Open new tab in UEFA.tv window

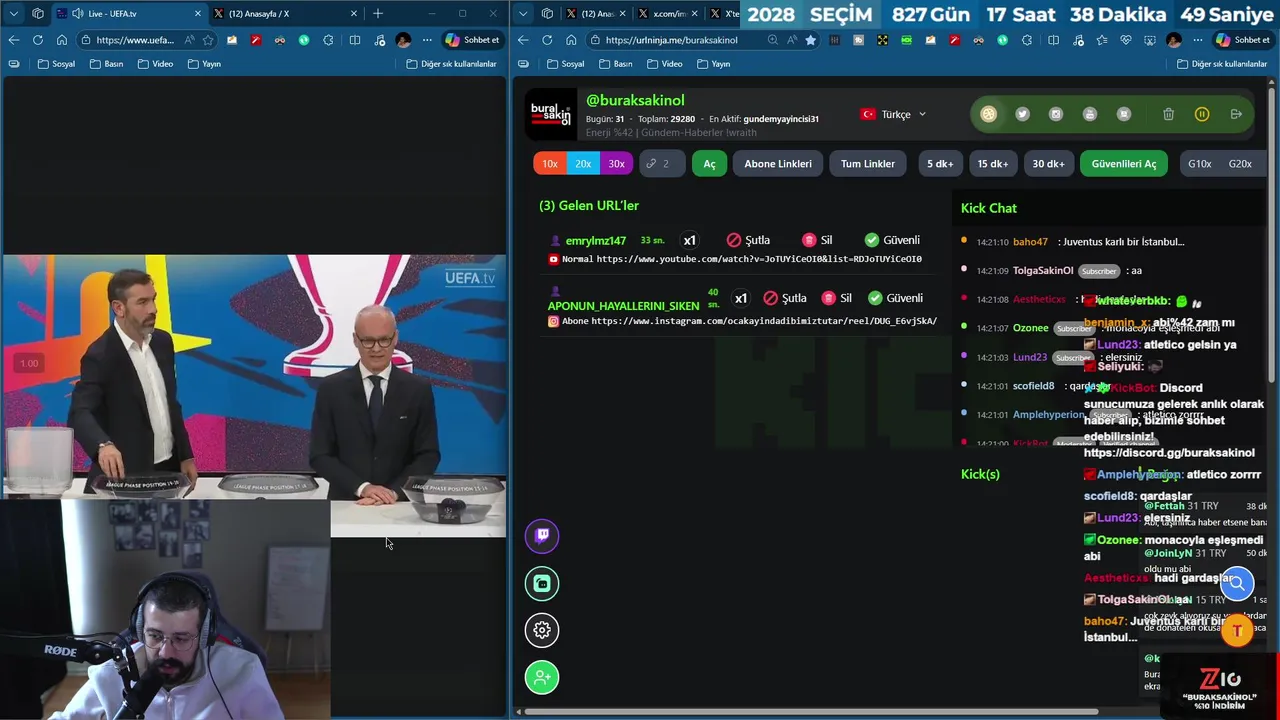point(378,14)
